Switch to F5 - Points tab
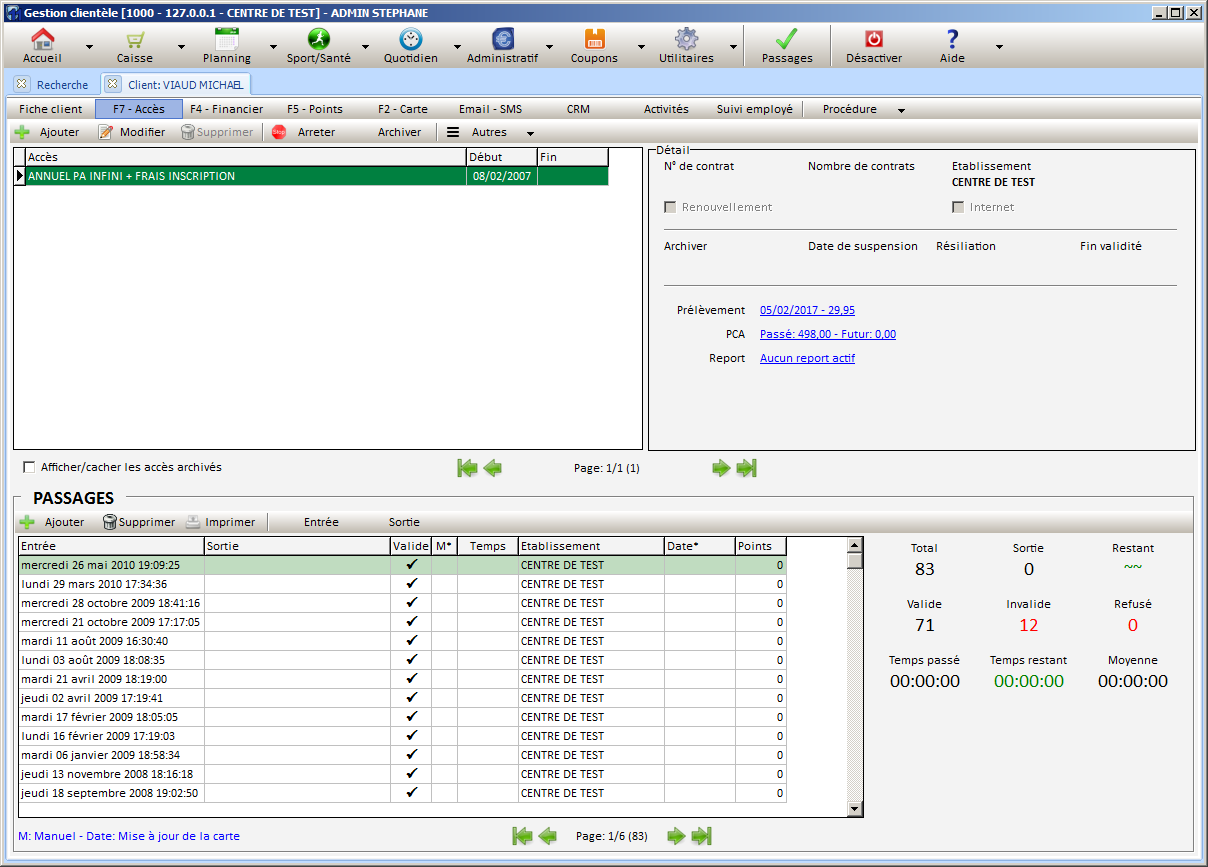 coord(315,109)
